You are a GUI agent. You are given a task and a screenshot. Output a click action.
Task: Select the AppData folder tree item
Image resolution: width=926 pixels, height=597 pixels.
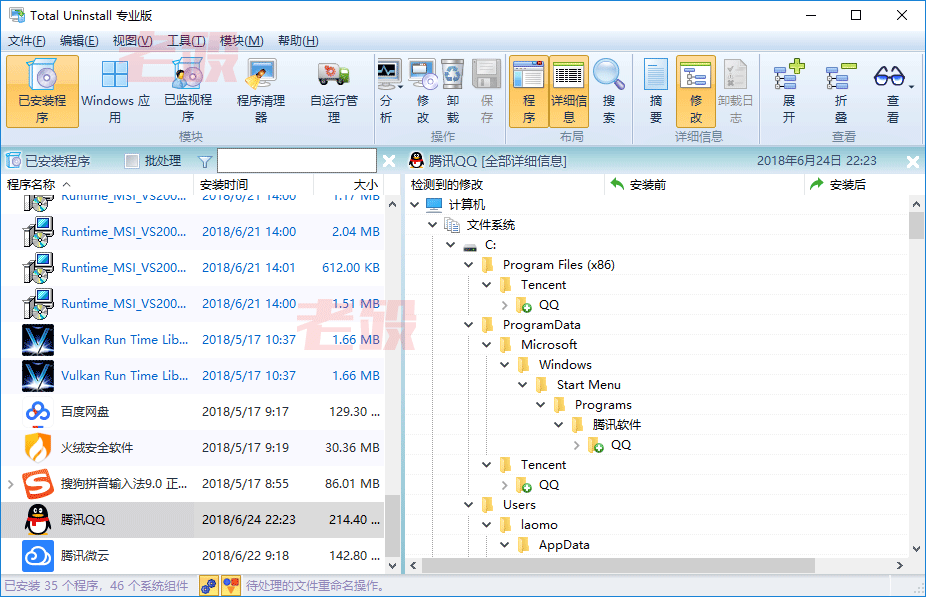pos(564,545)
